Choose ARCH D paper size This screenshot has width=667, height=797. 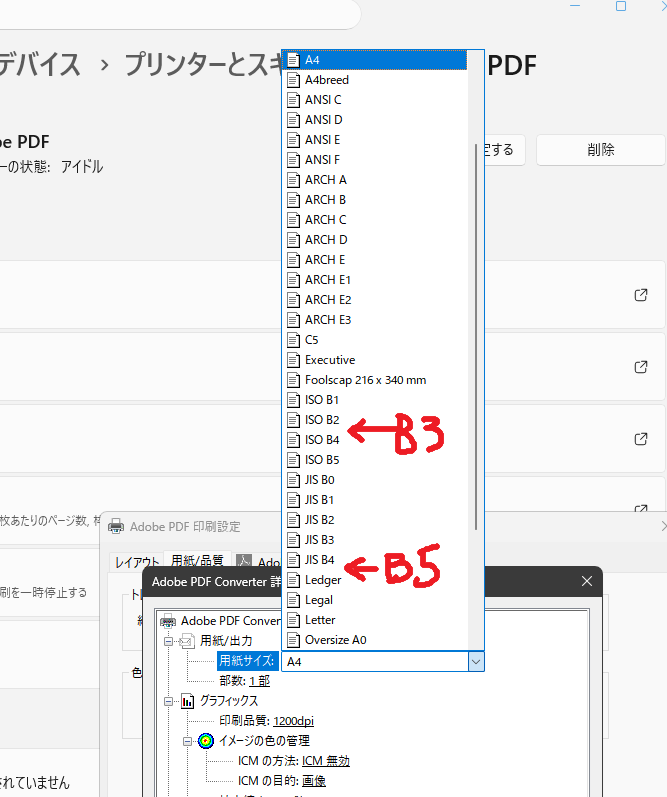(x=375, y=240)
